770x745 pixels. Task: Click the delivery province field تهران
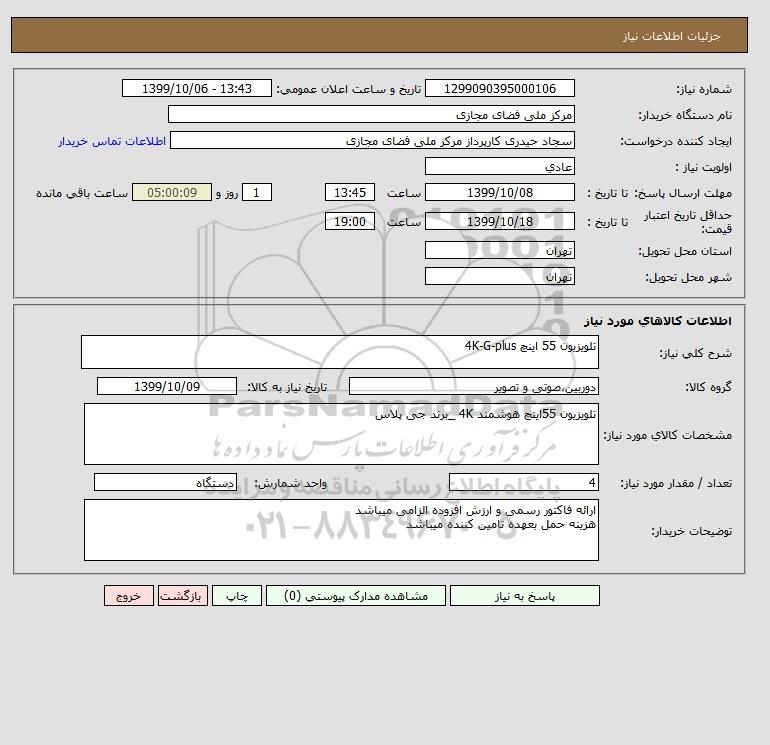[499, 250]
